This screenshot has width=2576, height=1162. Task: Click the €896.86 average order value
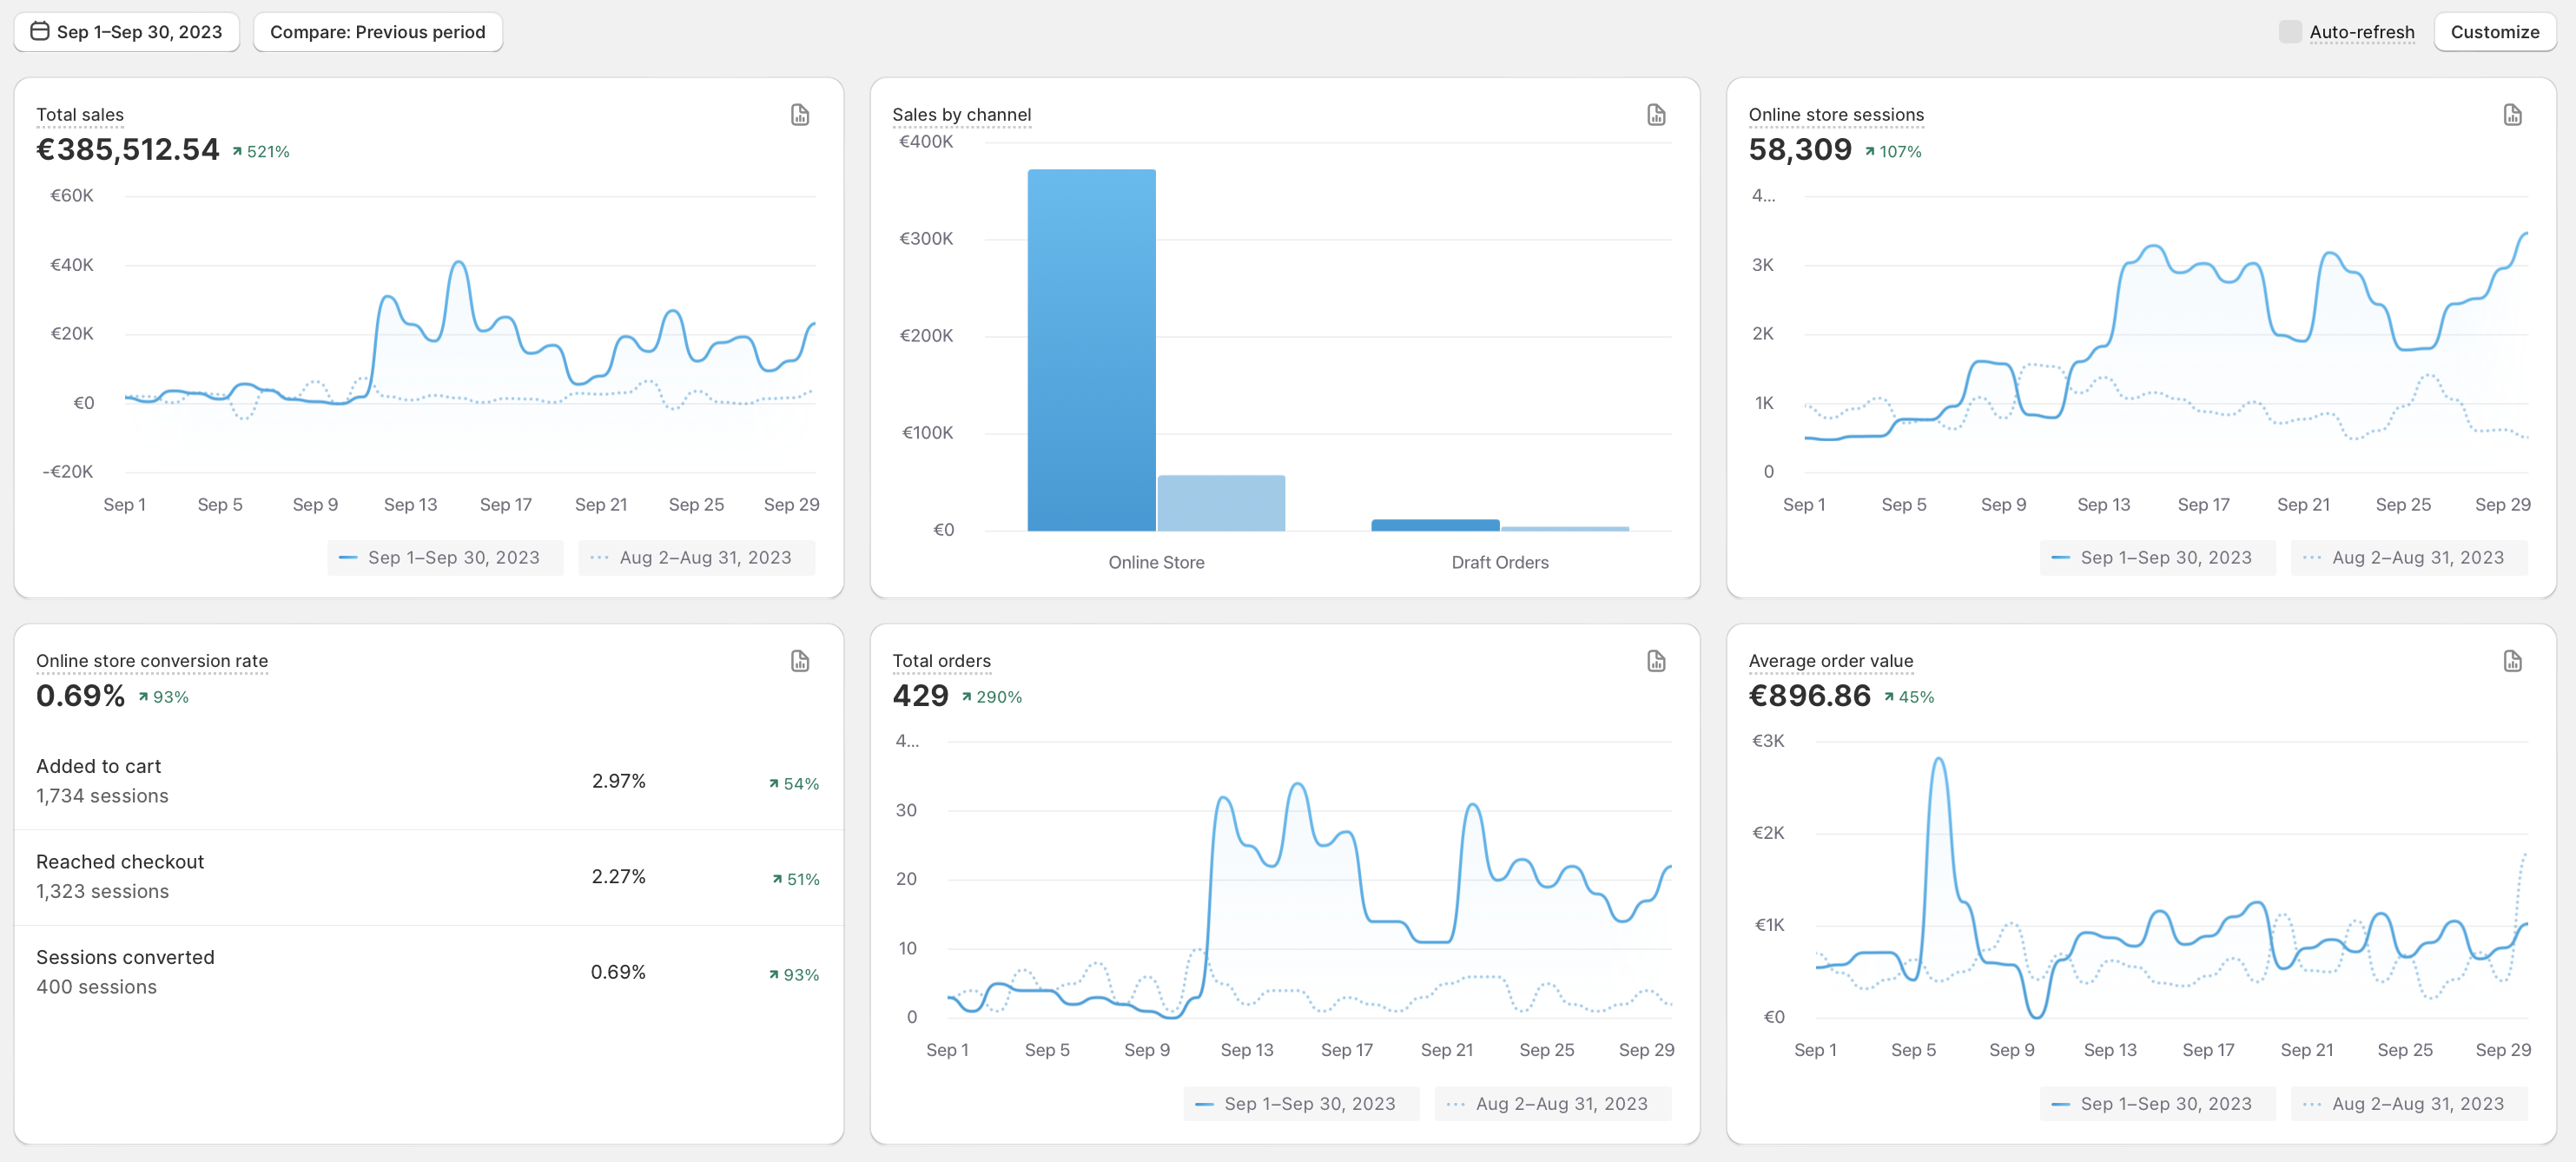(x=1809, y=696)
